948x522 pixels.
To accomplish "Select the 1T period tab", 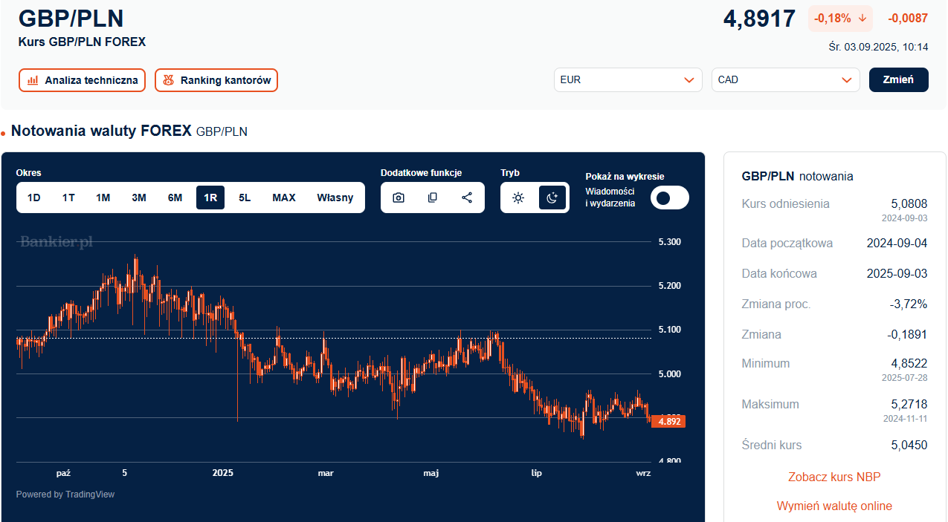I will point(68,198).
